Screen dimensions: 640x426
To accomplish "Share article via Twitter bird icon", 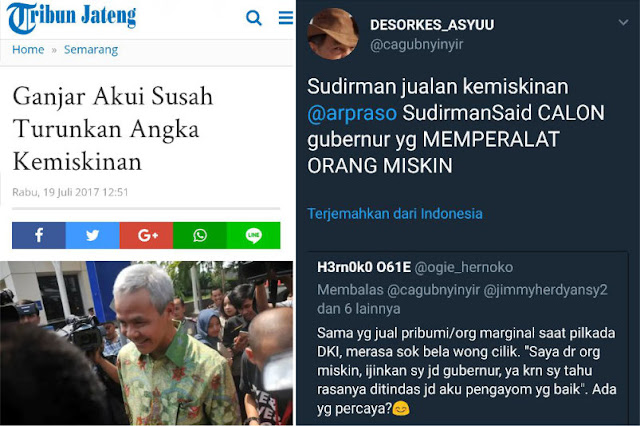I will (x=93, y=235).
